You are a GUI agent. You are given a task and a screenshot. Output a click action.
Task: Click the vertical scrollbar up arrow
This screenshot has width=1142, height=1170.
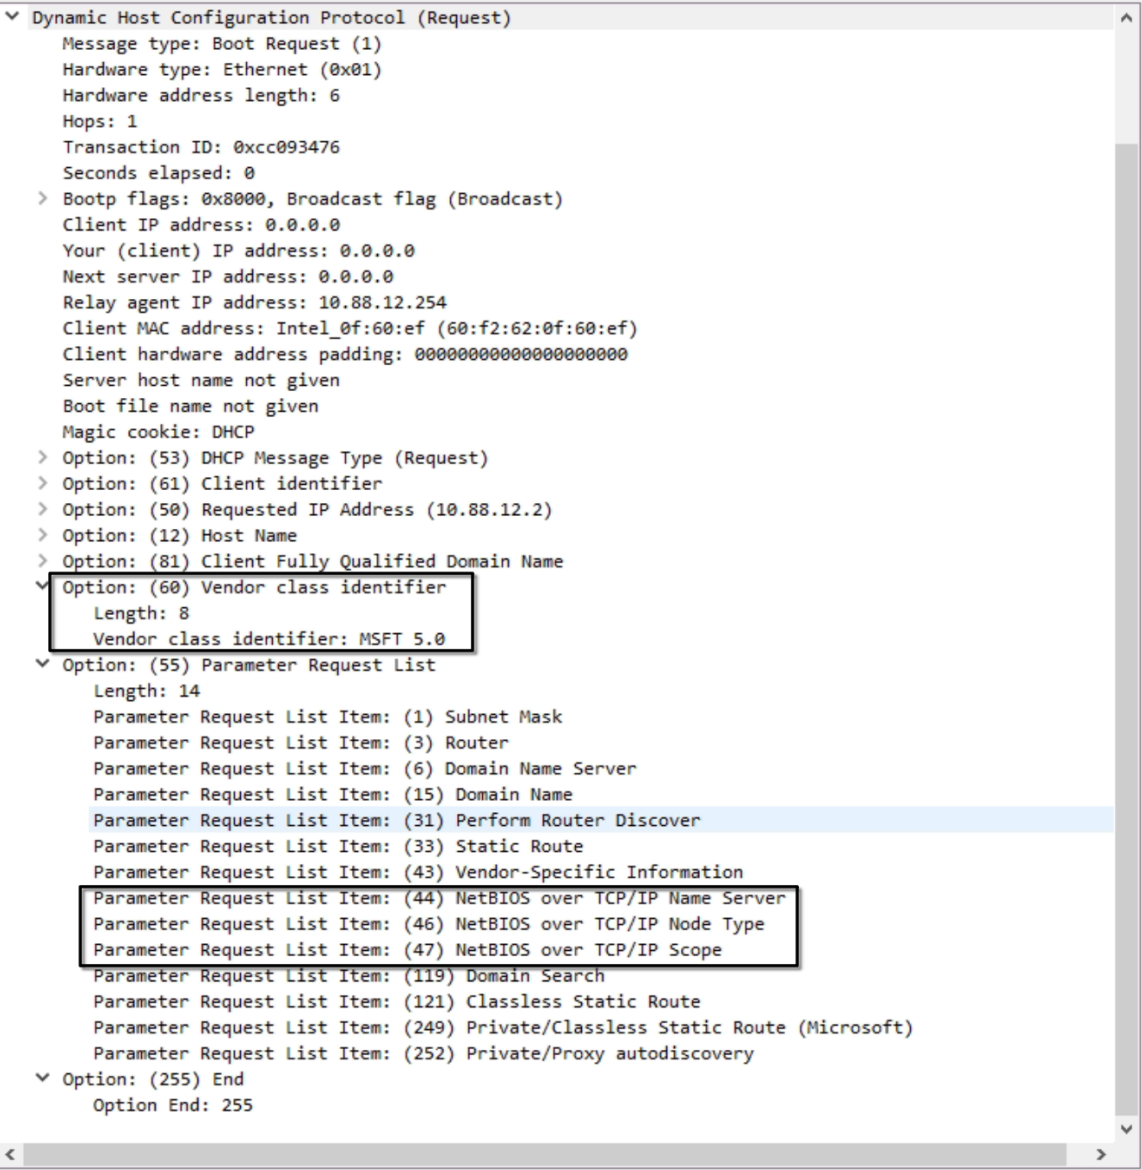(1126, 17)
